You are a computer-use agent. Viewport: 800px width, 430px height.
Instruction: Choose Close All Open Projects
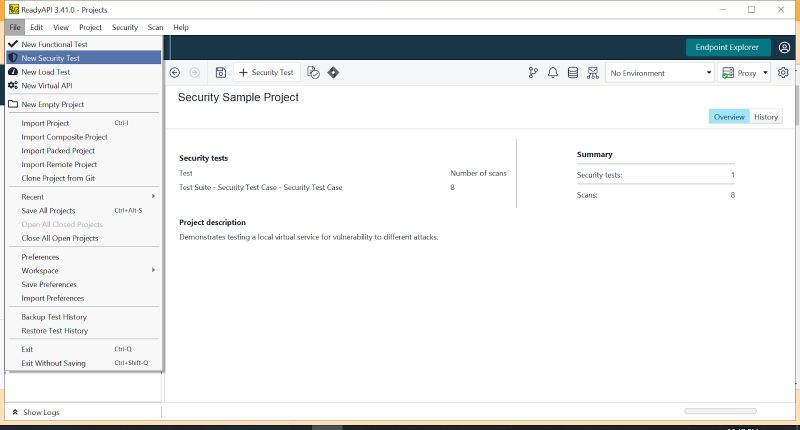click(x=83, y=238)
